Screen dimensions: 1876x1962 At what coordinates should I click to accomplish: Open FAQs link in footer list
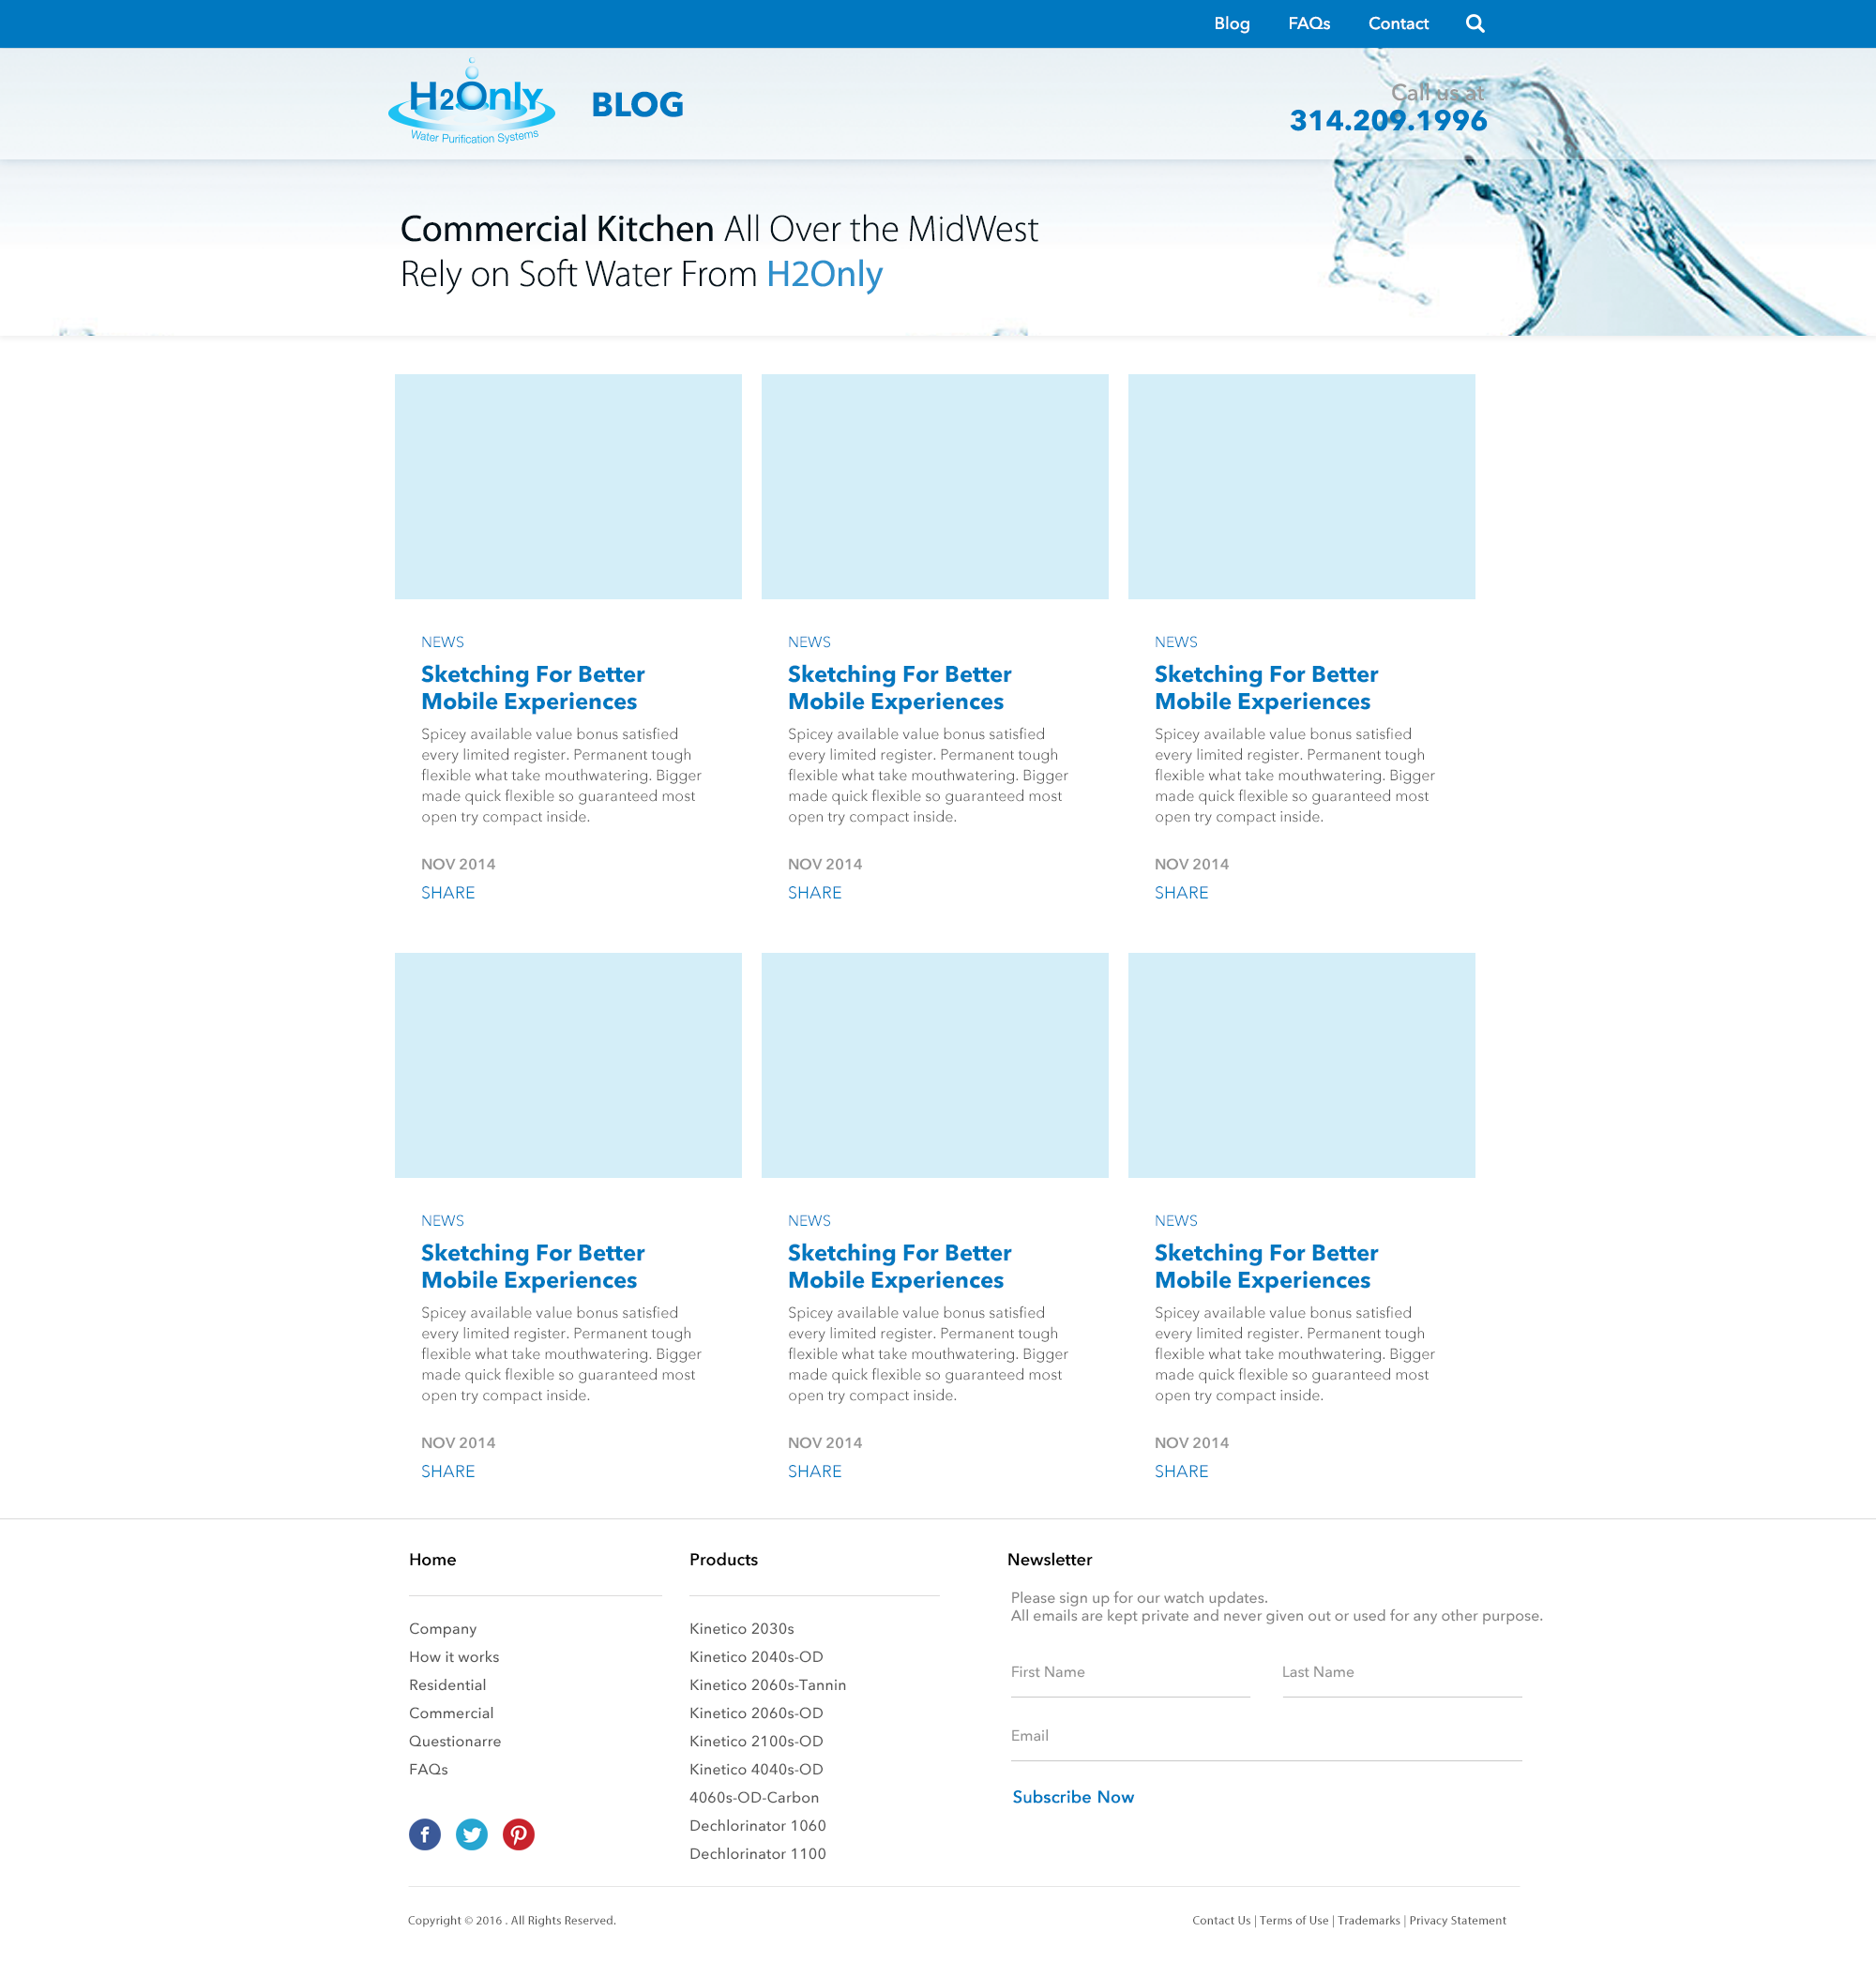428,1769
